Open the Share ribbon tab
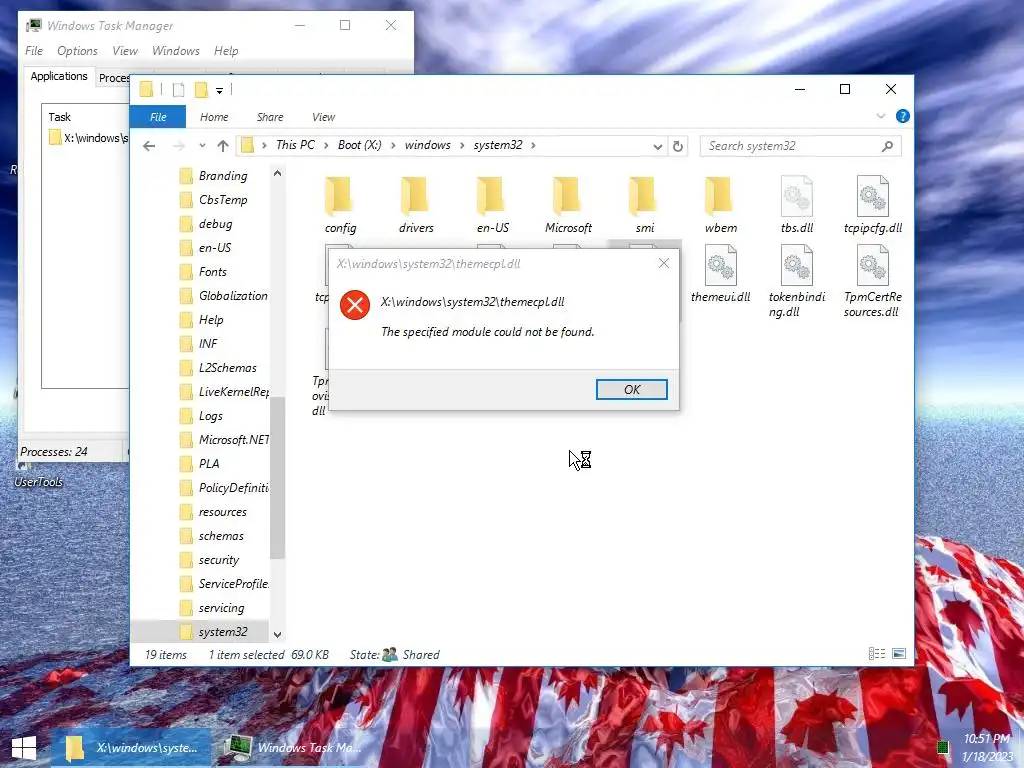This screenshot has height=768, width=1024. (x=270, y=117)
